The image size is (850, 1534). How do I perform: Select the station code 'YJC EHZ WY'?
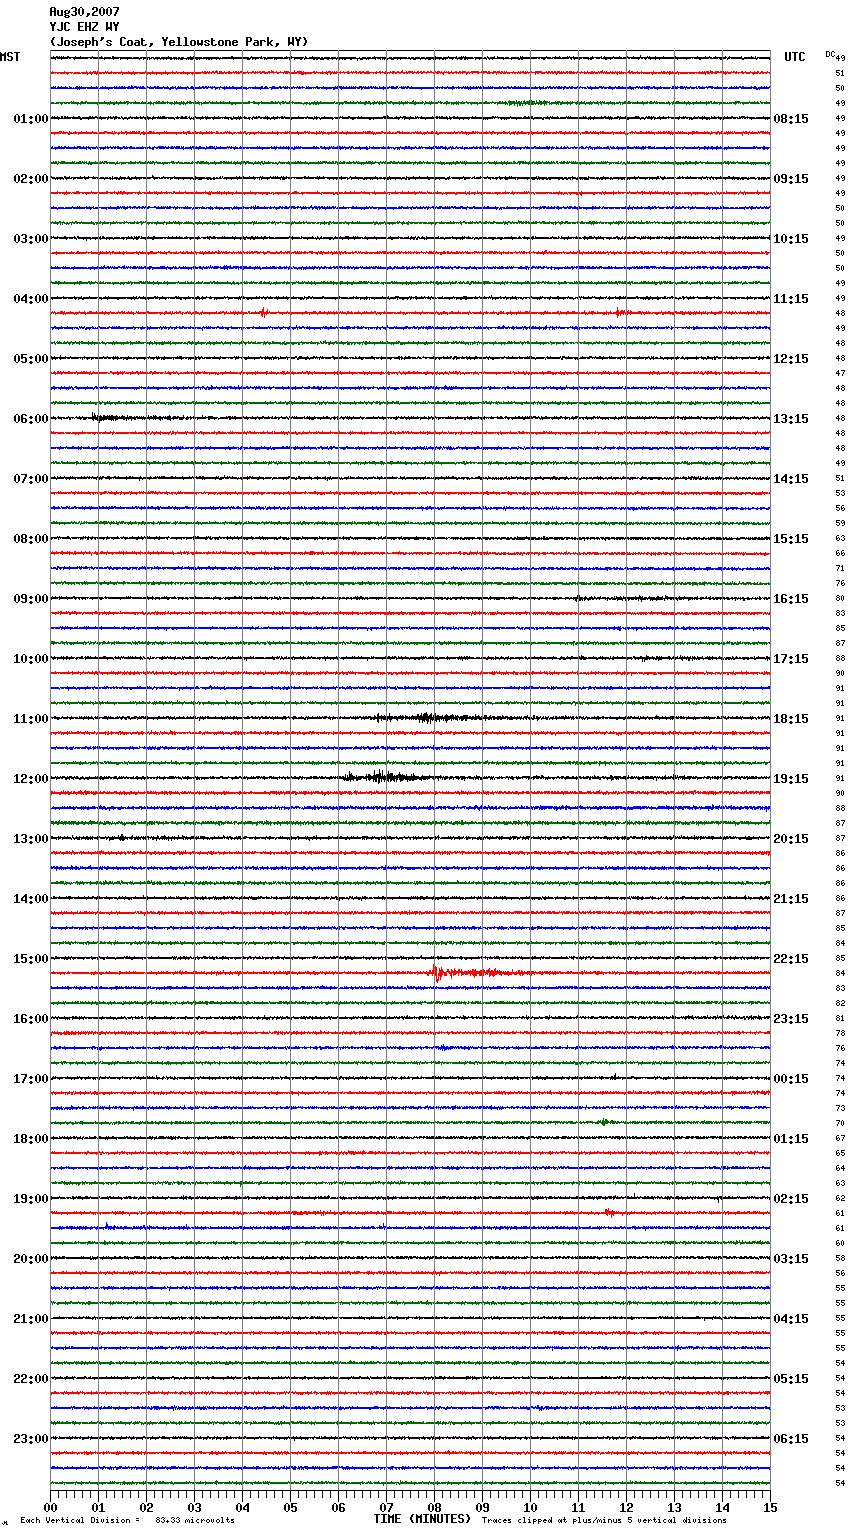(84, 27)
